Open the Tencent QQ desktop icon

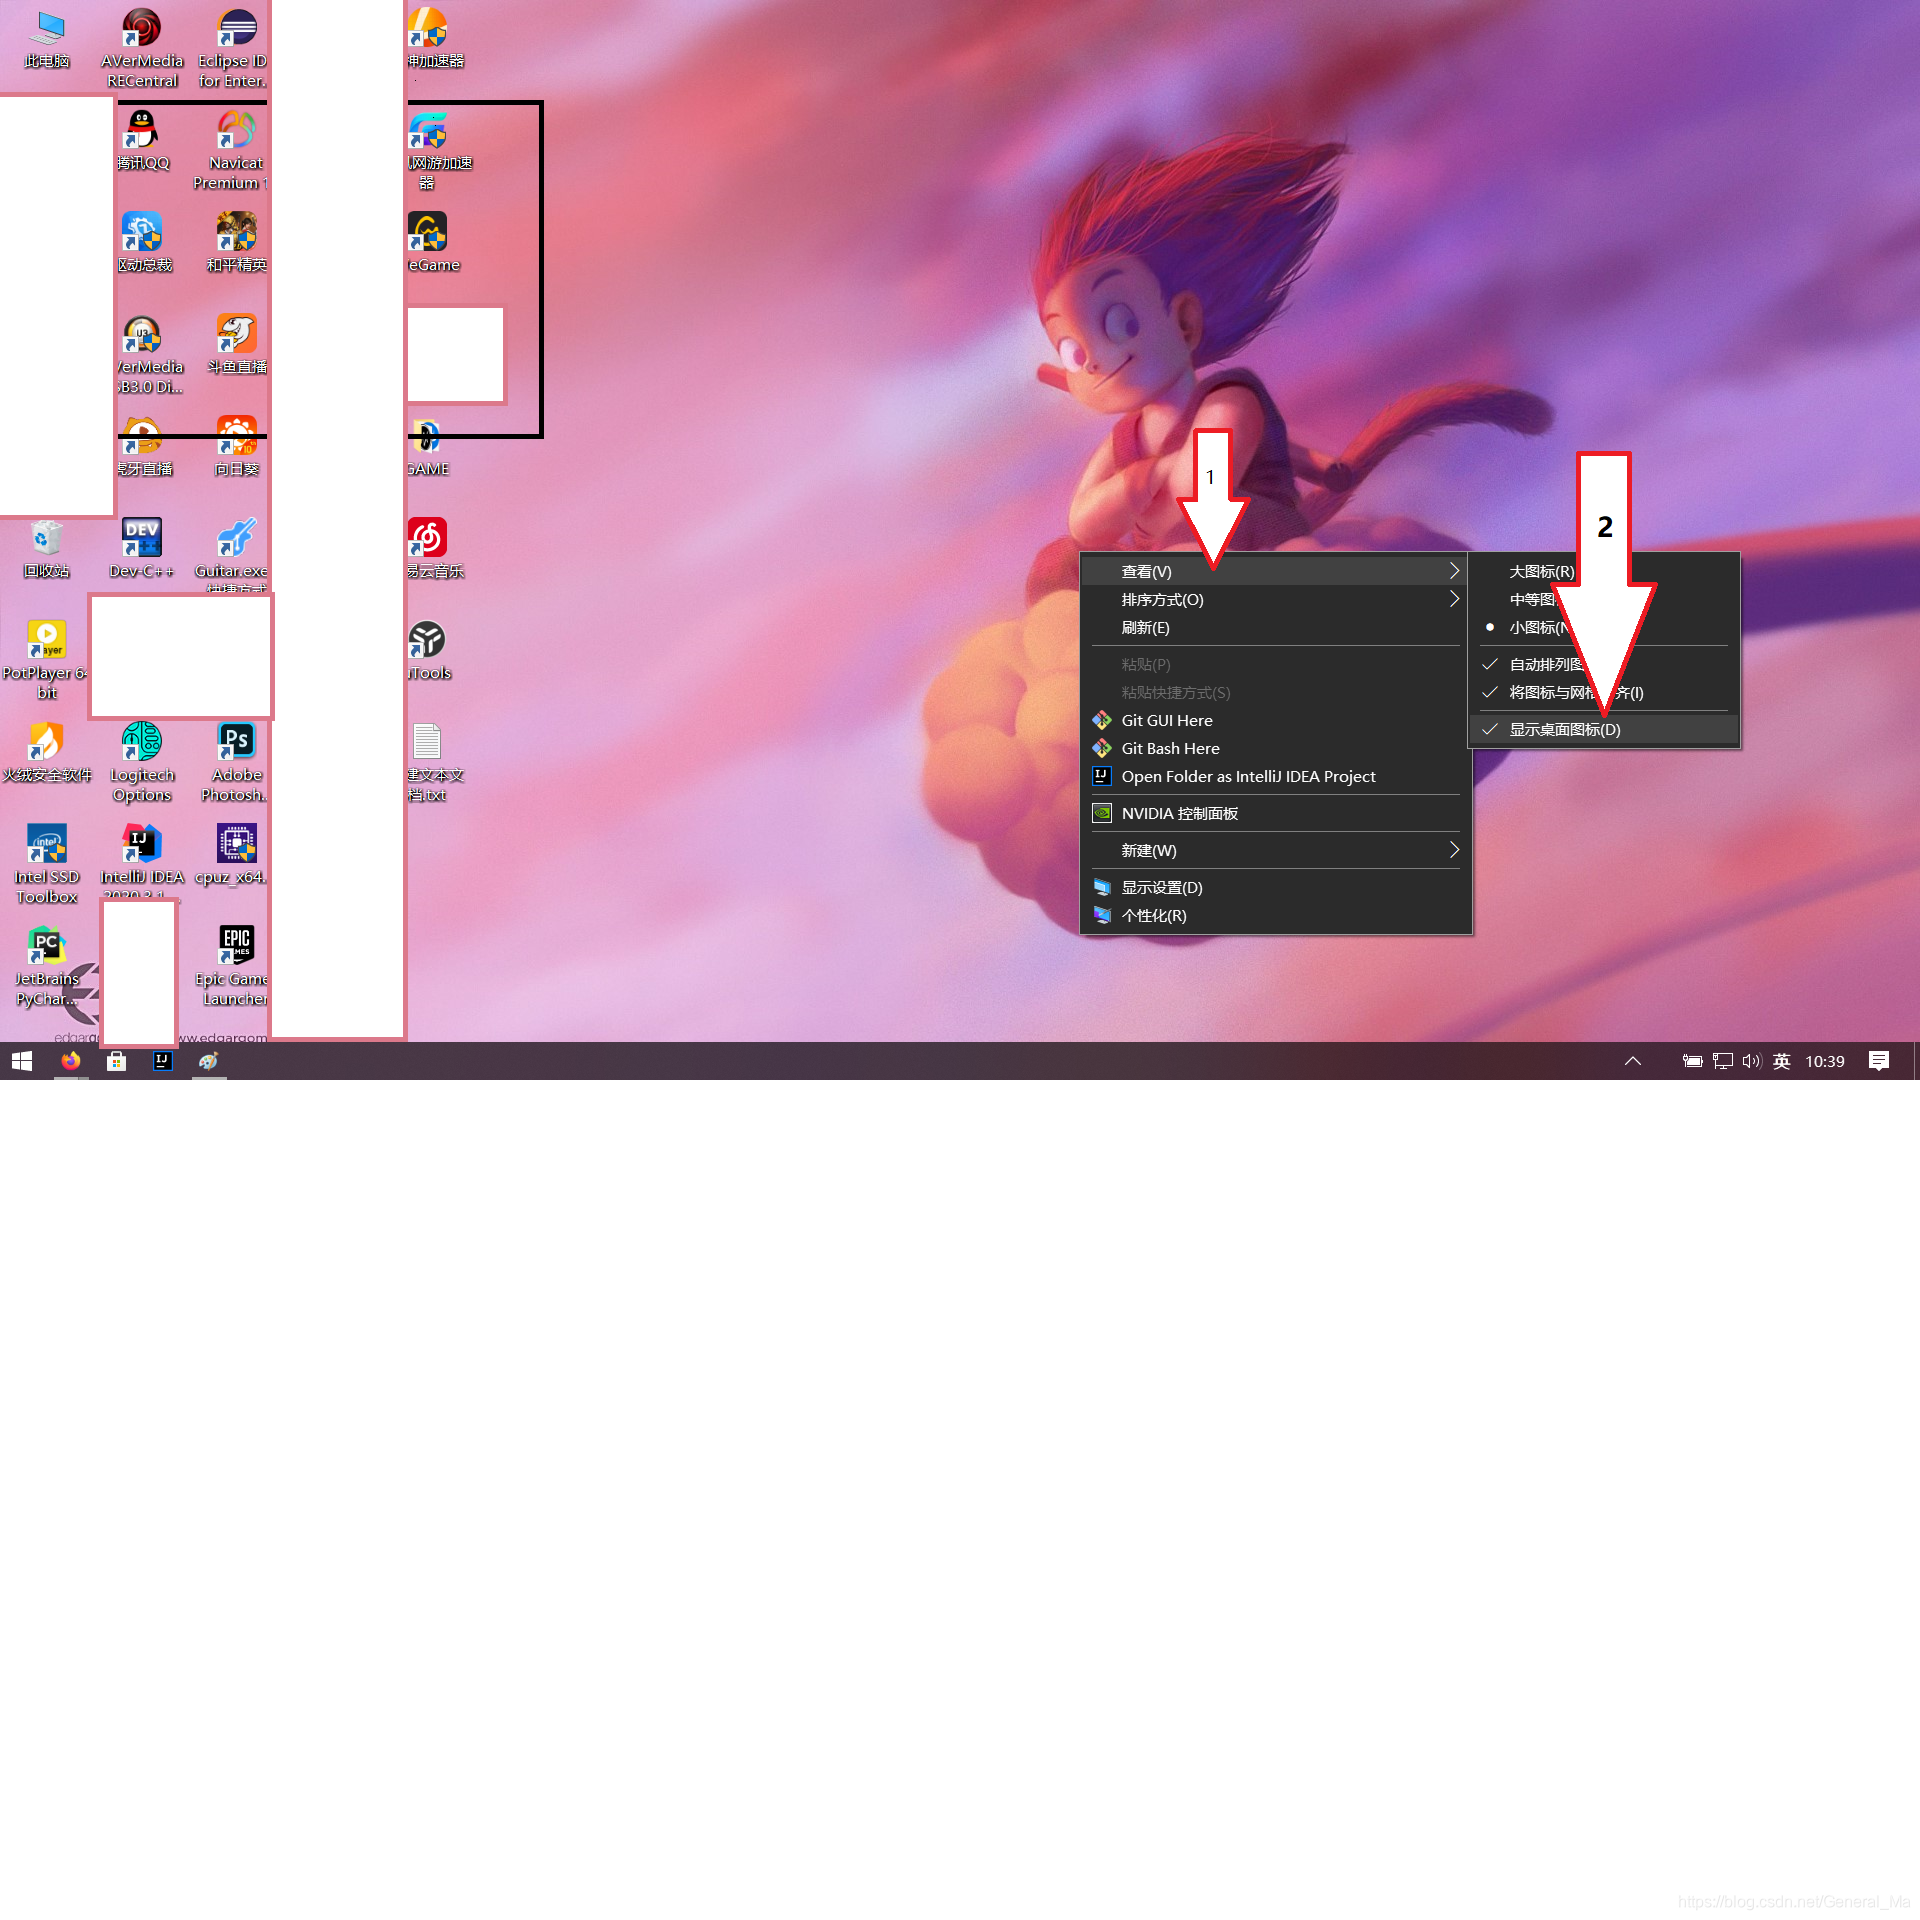142,131
